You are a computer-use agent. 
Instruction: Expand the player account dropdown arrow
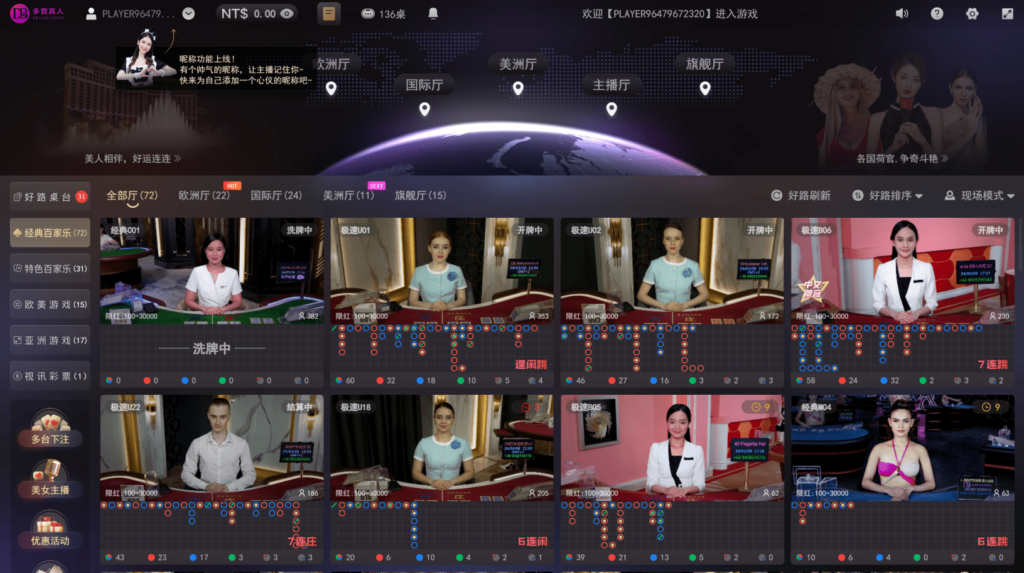pyautogui.click(x=189, y=14)
